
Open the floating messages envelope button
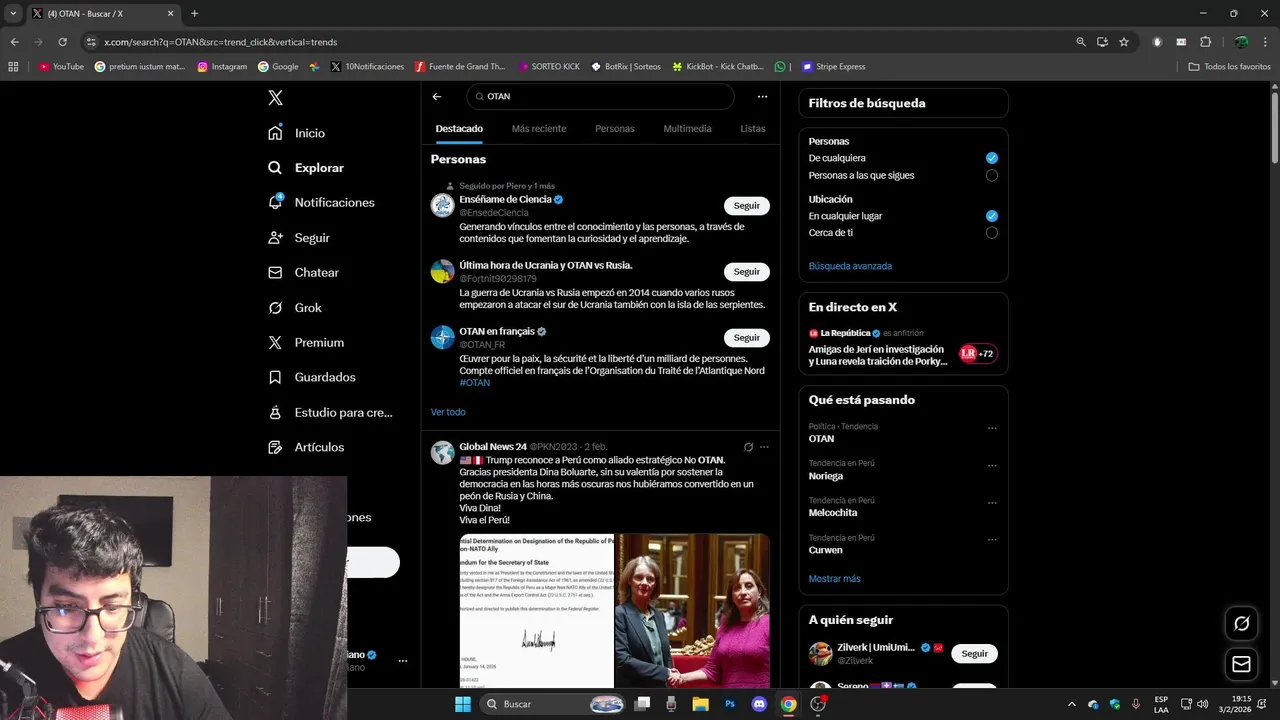(1242, 664)
